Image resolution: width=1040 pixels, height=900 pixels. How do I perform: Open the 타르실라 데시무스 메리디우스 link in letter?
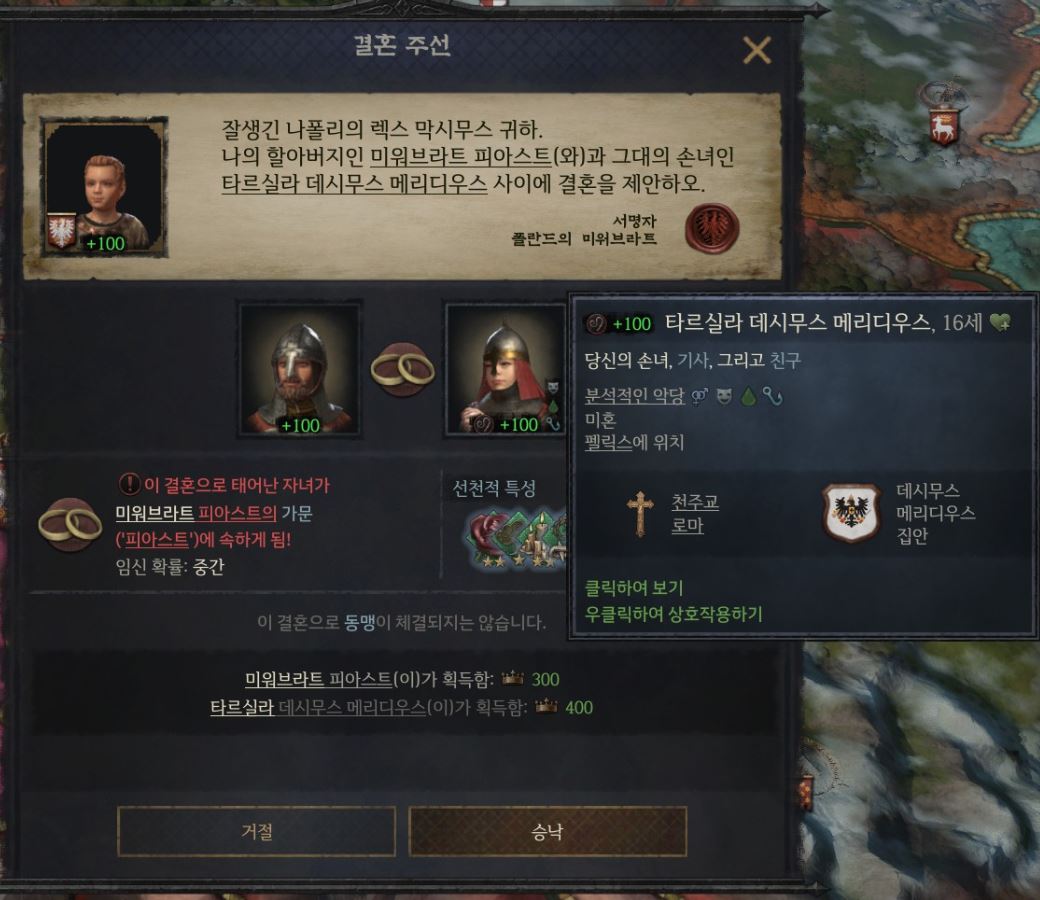coord(354,183)
